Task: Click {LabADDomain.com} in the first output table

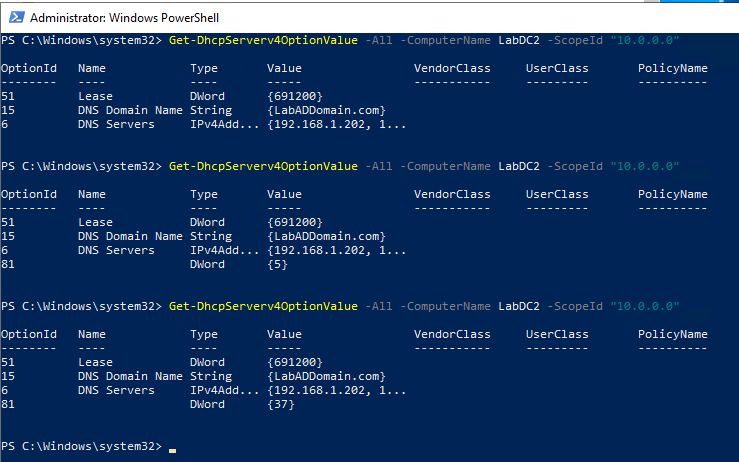Action: 327,110
